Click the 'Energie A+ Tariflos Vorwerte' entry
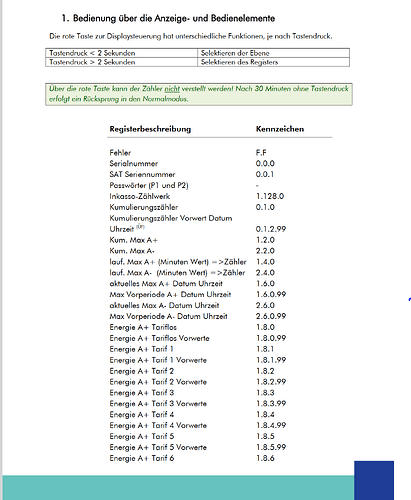This screenshot has width=411, height=500. (159, 338)
